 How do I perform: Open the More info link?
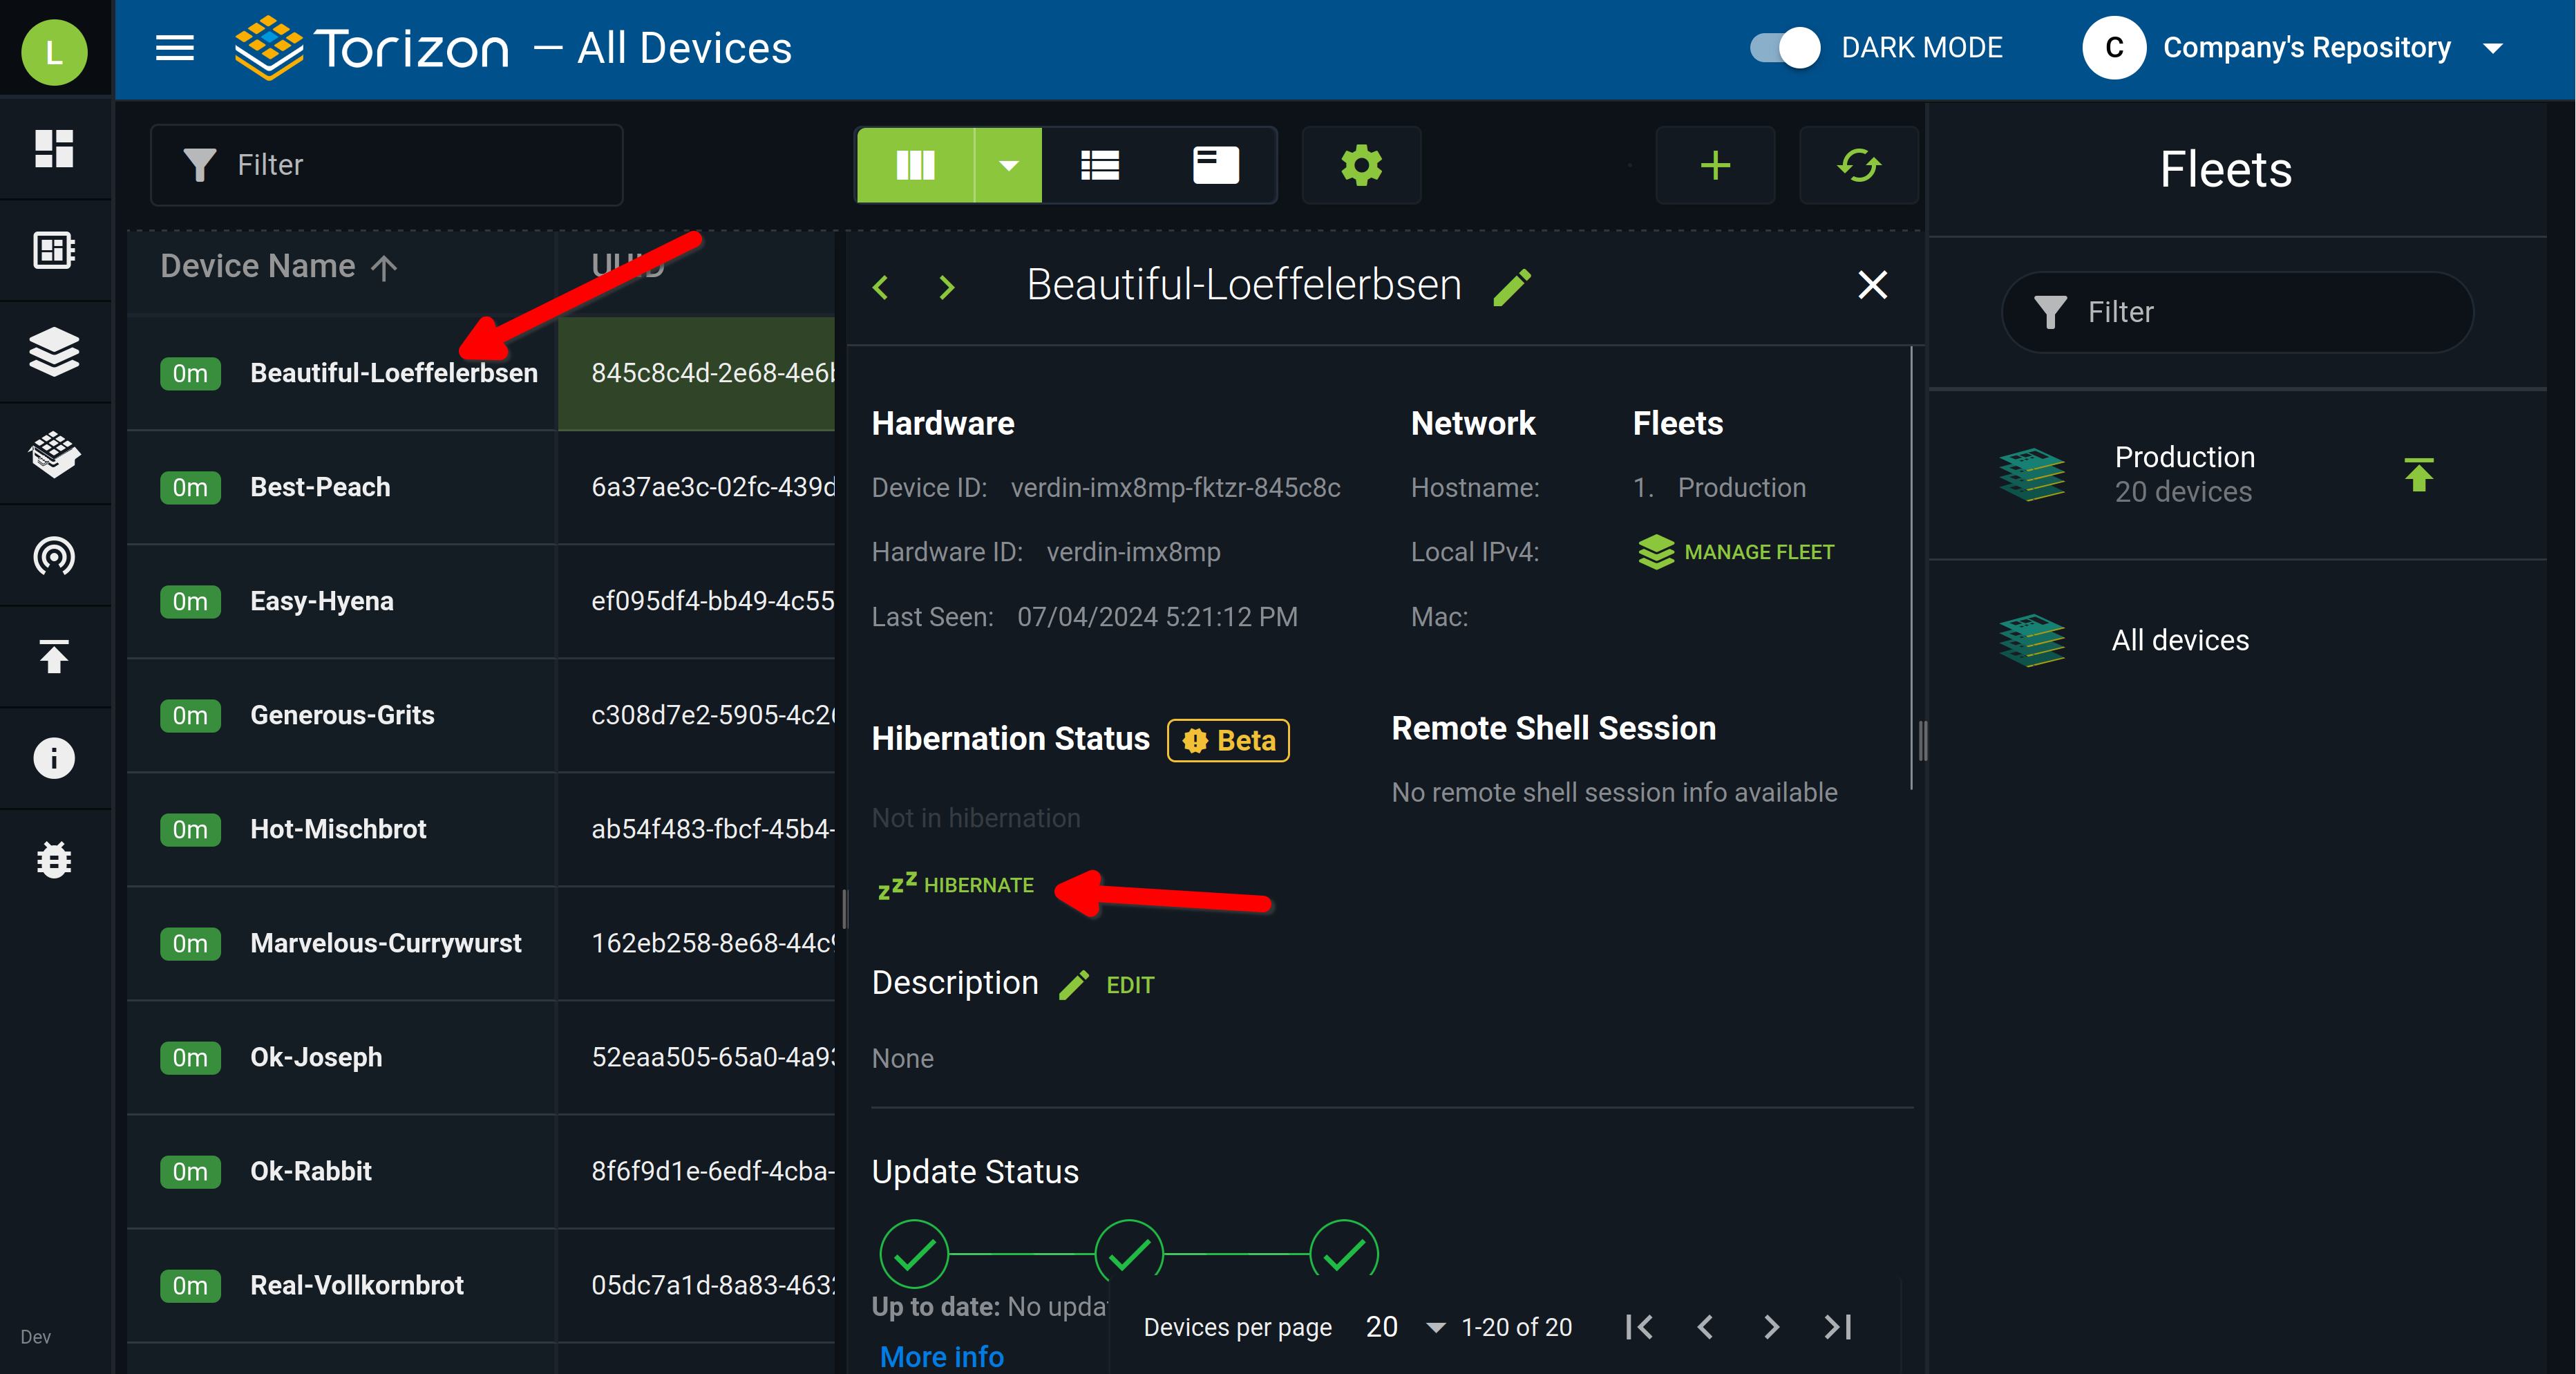[x=942, y=1356]
